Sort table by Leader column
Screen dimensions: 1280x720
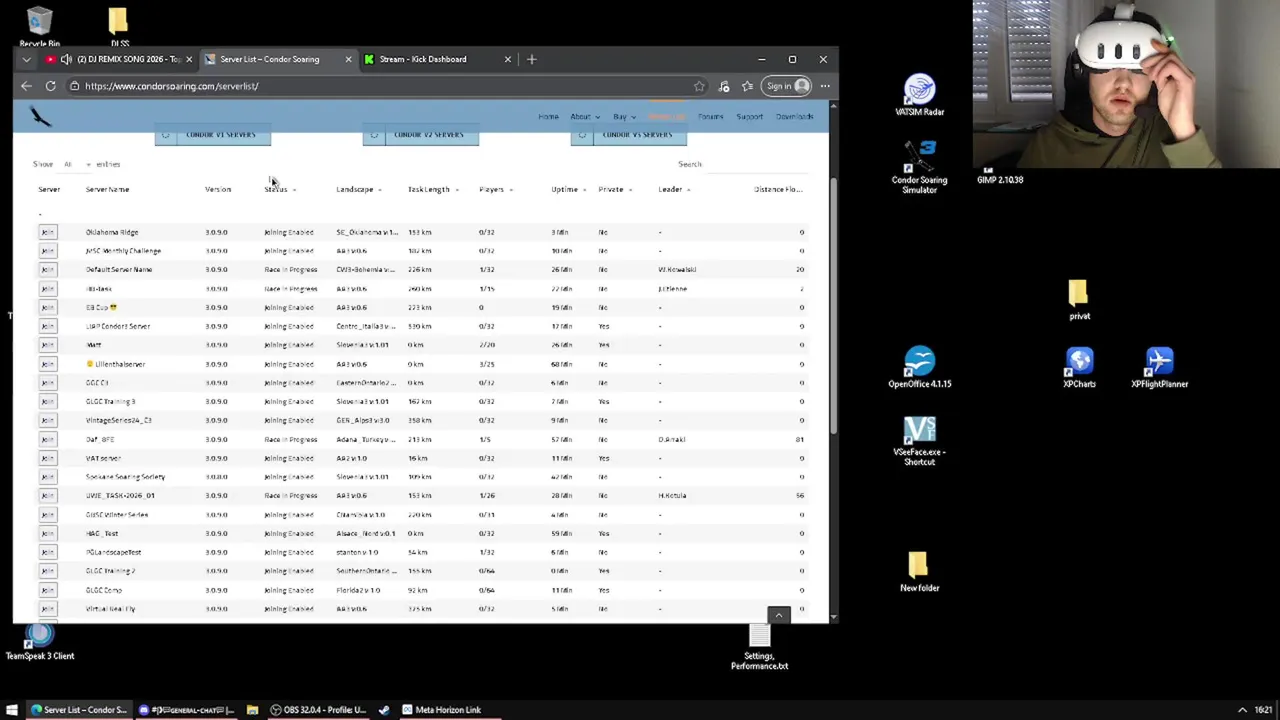coord(673,189)
